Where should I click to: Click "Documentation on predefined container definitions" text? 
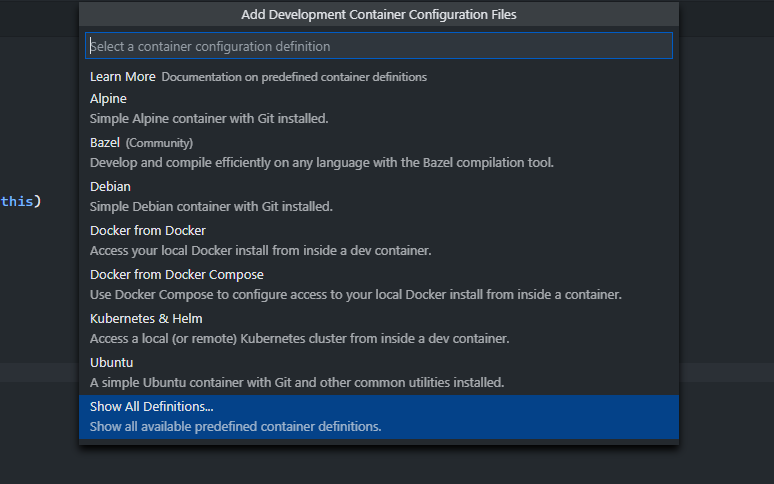coord(294,77)
